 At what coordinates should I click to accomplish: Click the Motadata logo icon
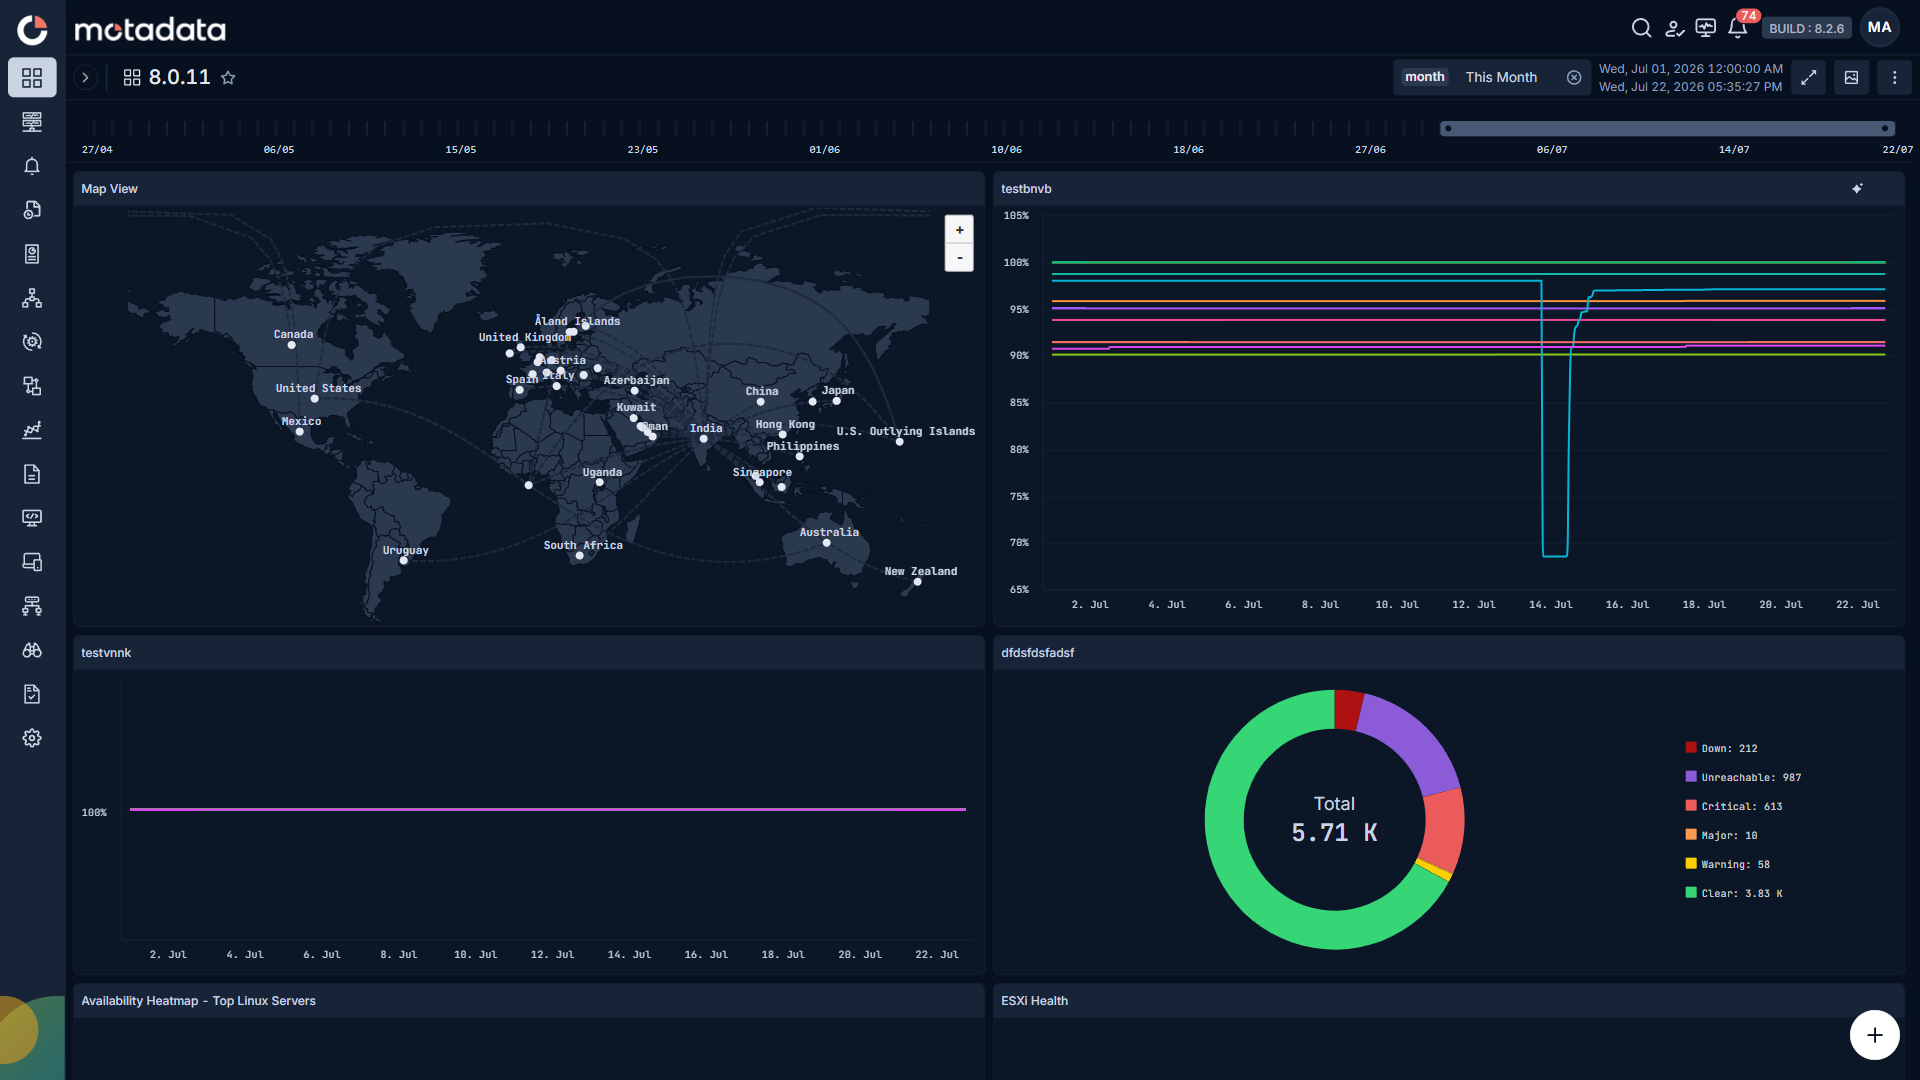32,29
